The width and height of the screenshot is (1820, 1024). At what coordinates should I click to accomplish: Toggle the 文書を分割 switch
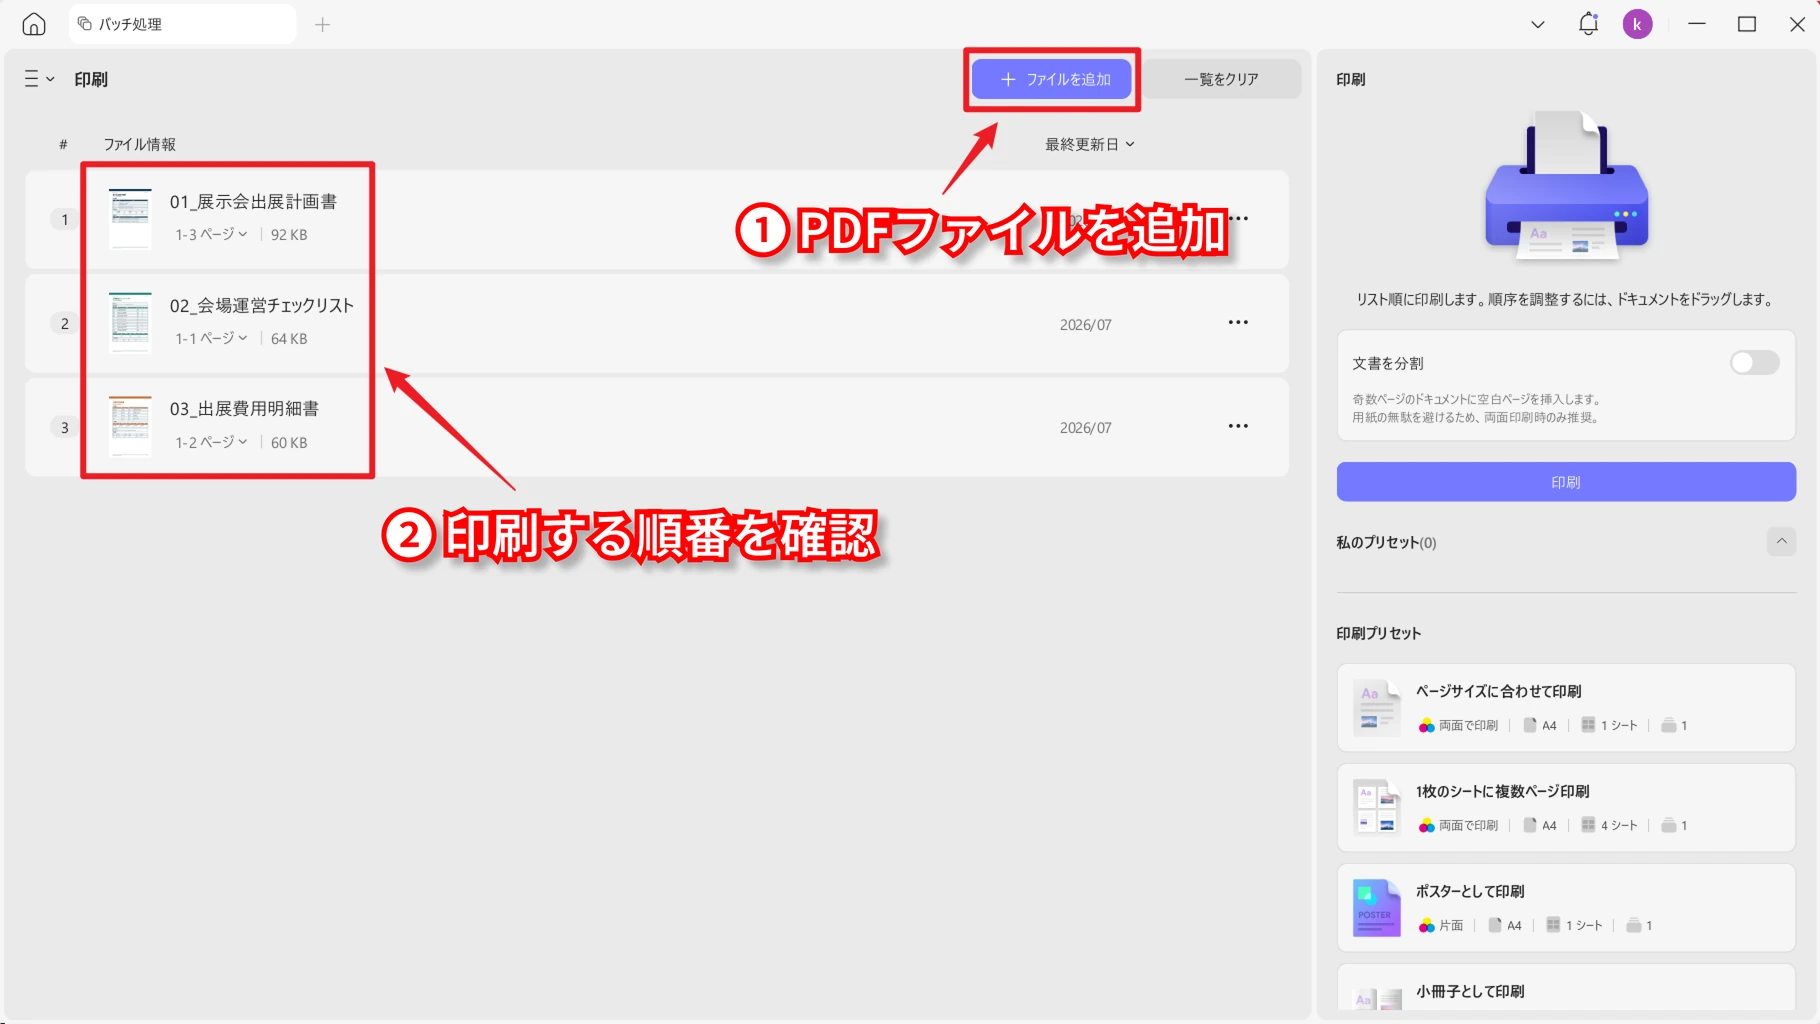(x=1754, y=362)
